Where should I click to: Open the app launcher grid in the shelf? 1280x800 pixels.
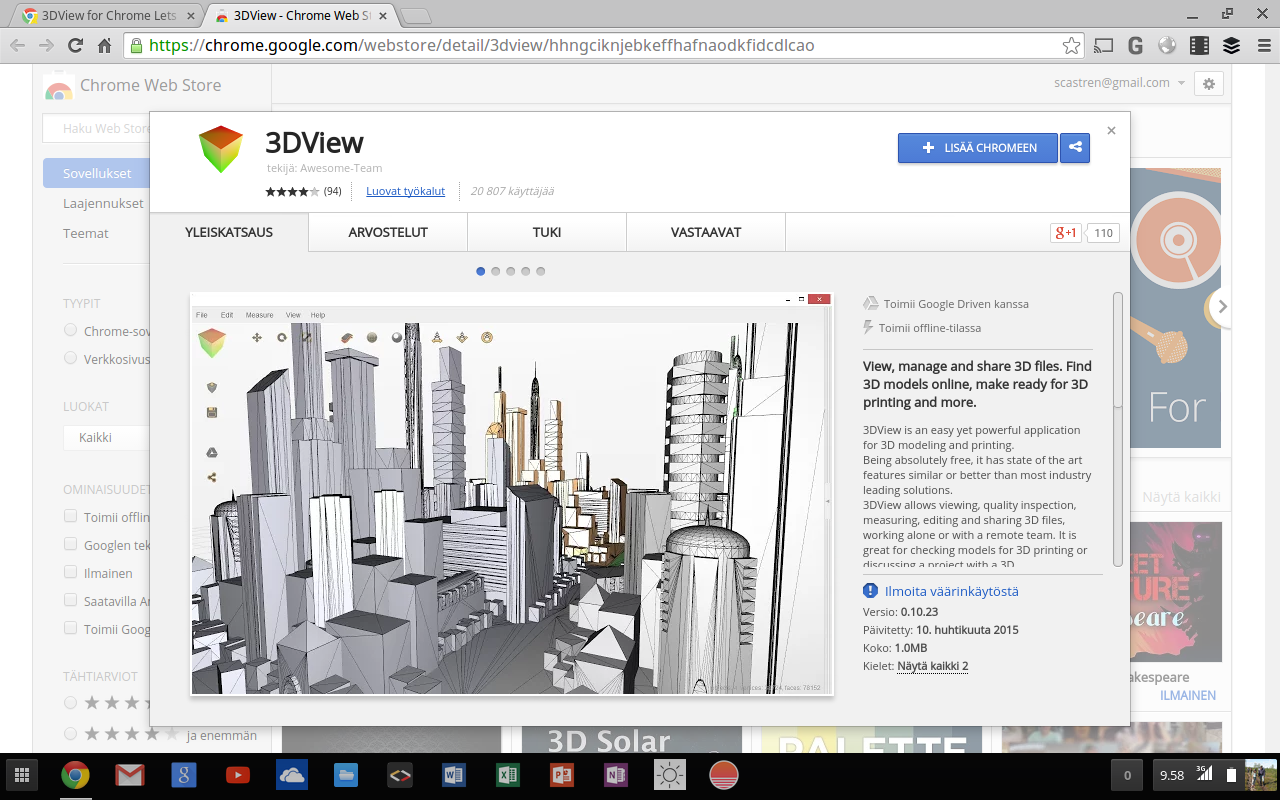click(22, 775)
